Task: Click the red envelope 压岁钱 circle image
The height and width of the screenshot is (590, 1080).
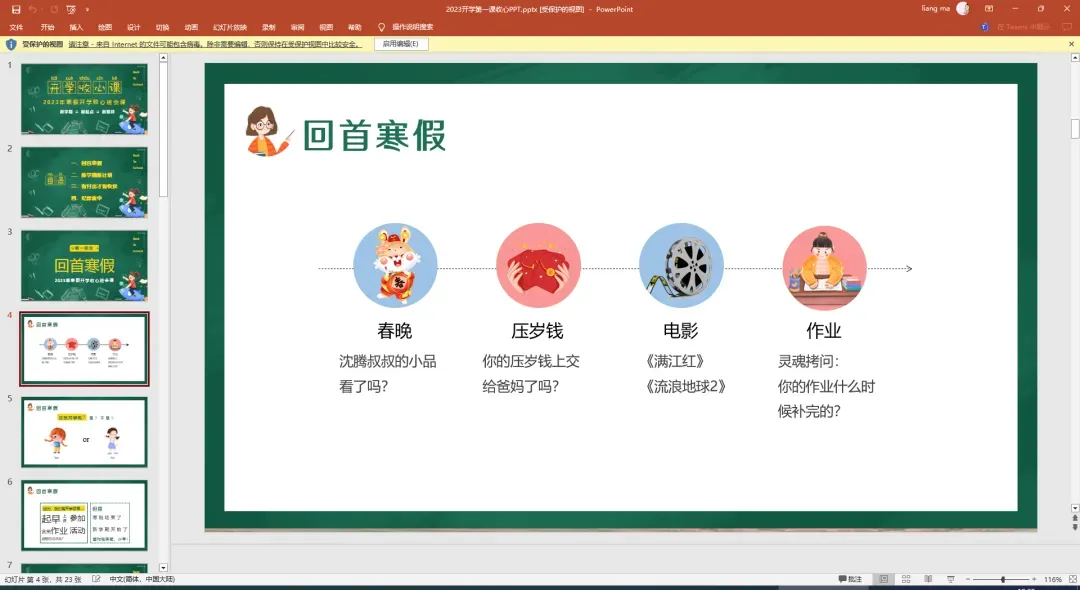Action: (538, 265)
